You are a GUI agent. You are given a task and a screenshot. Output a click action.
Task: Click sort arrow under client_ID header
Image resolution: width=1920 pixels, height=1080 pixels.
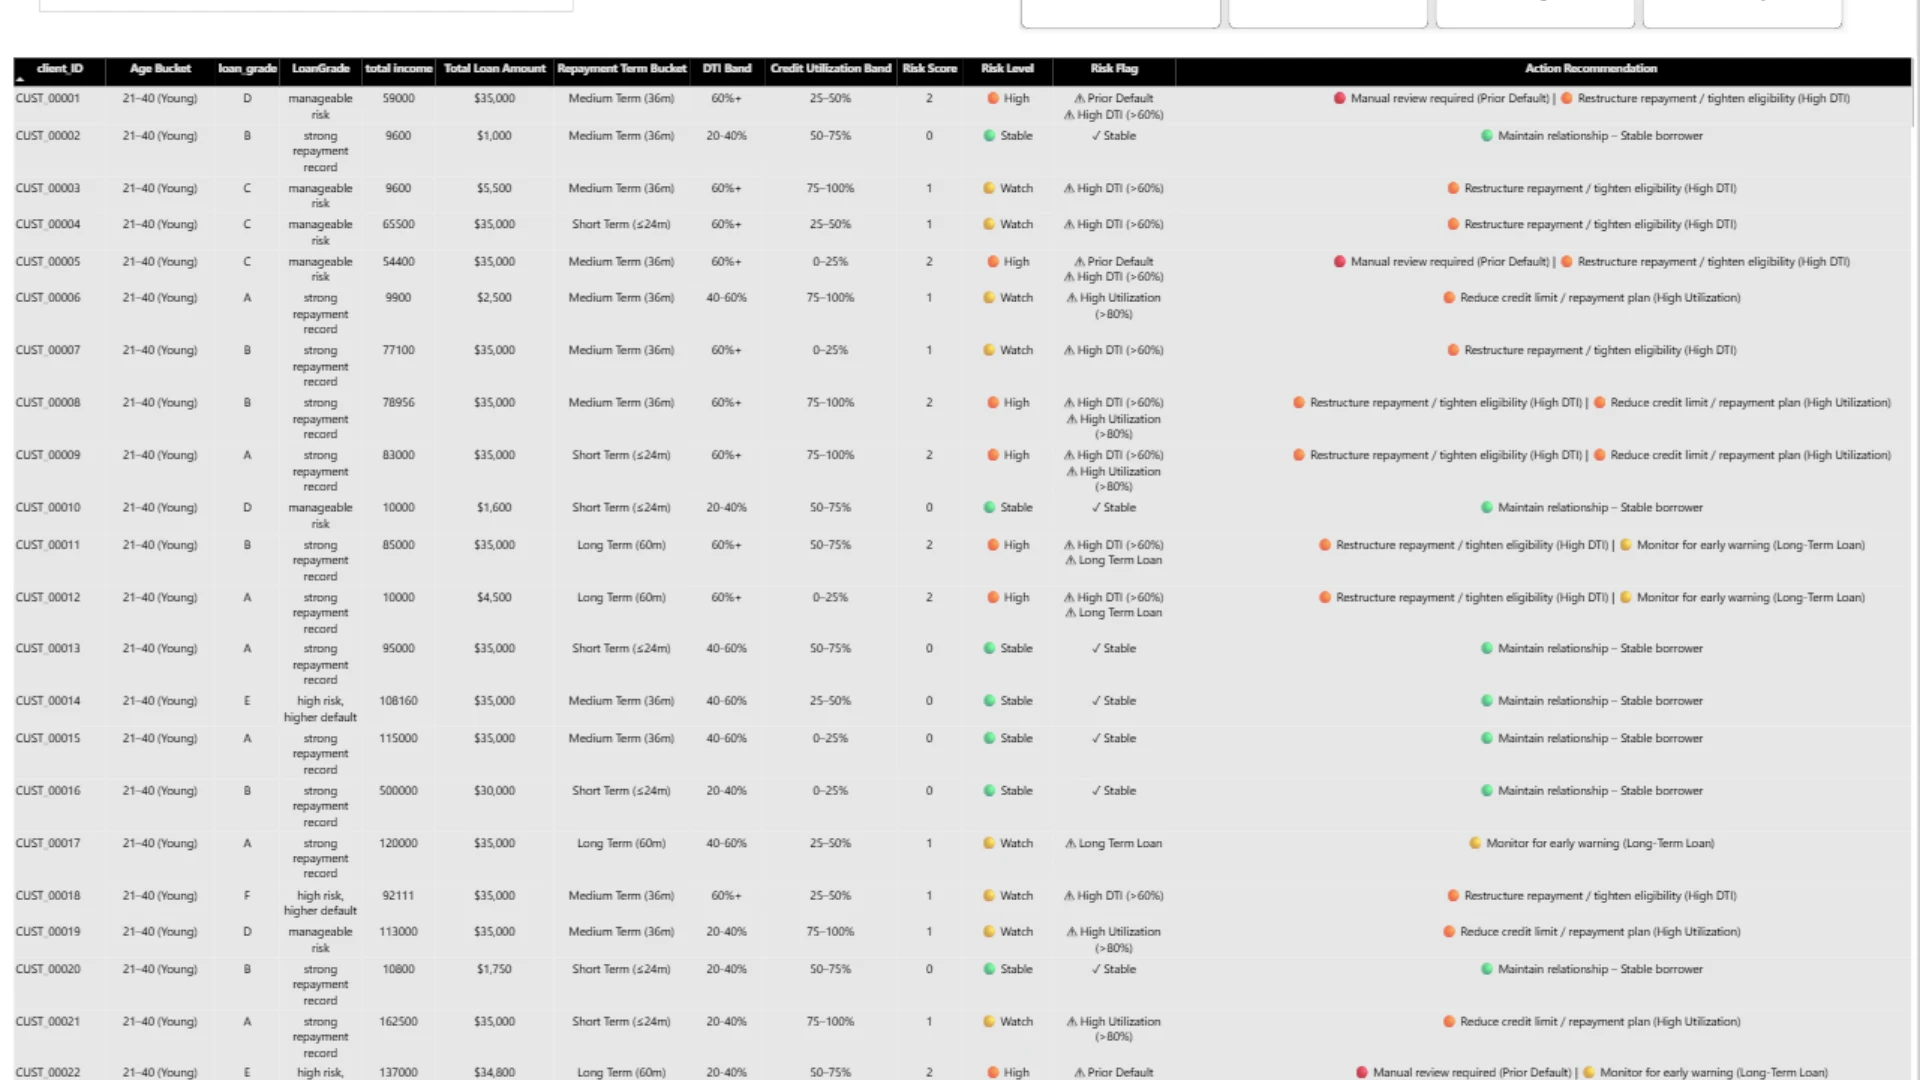pyautogui.click(x=19, y=79)
